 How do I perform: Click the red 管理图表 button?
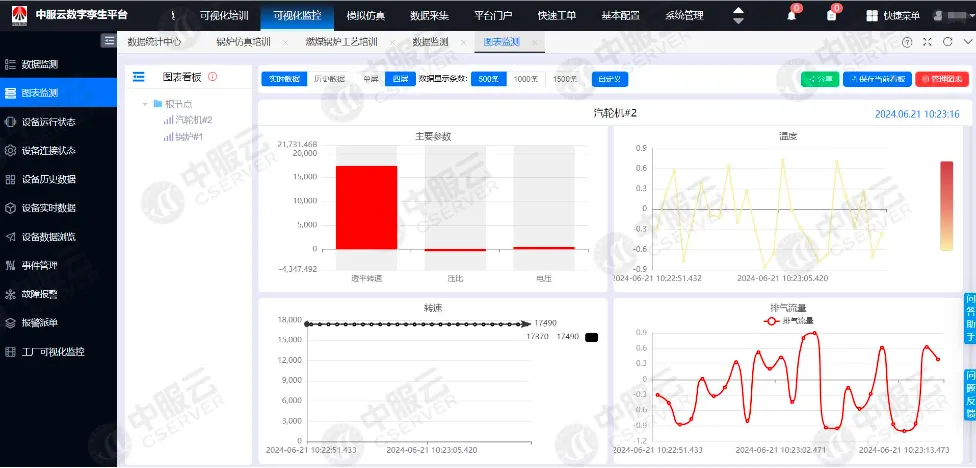click(x=942, y=79)
